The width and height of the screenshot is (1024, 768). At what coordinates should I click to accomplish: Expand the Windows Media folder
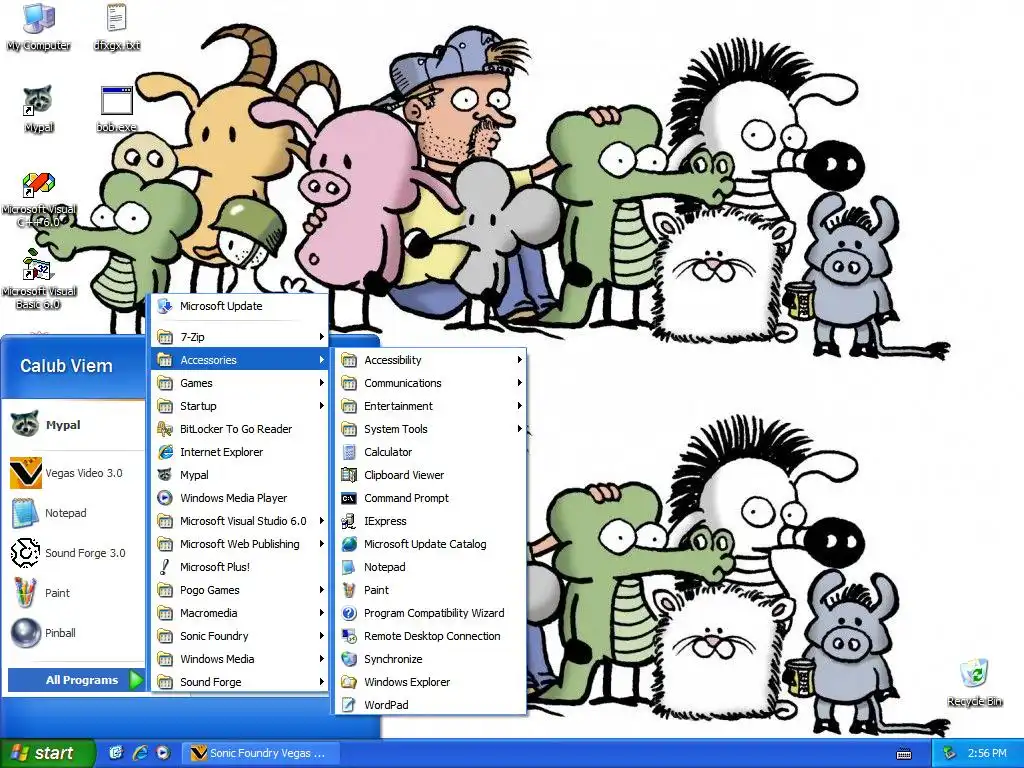(x=240, y=659)
